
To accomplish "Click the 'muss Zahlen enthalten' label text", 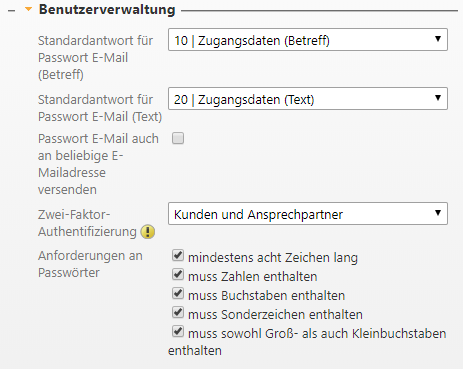I will [x=253, y=277].
